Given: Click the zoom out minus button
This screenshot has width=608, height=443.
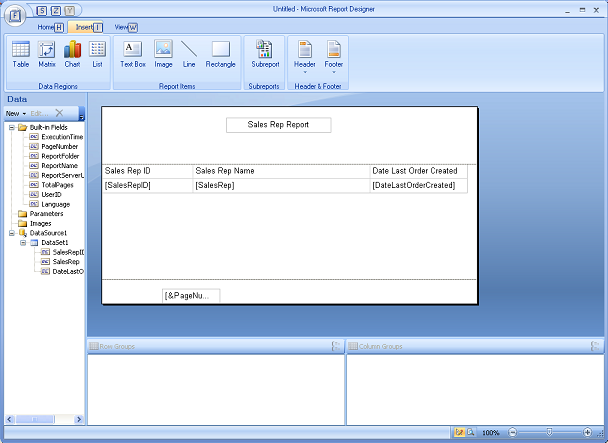Looking at the screenshot, I should (513, 432).
